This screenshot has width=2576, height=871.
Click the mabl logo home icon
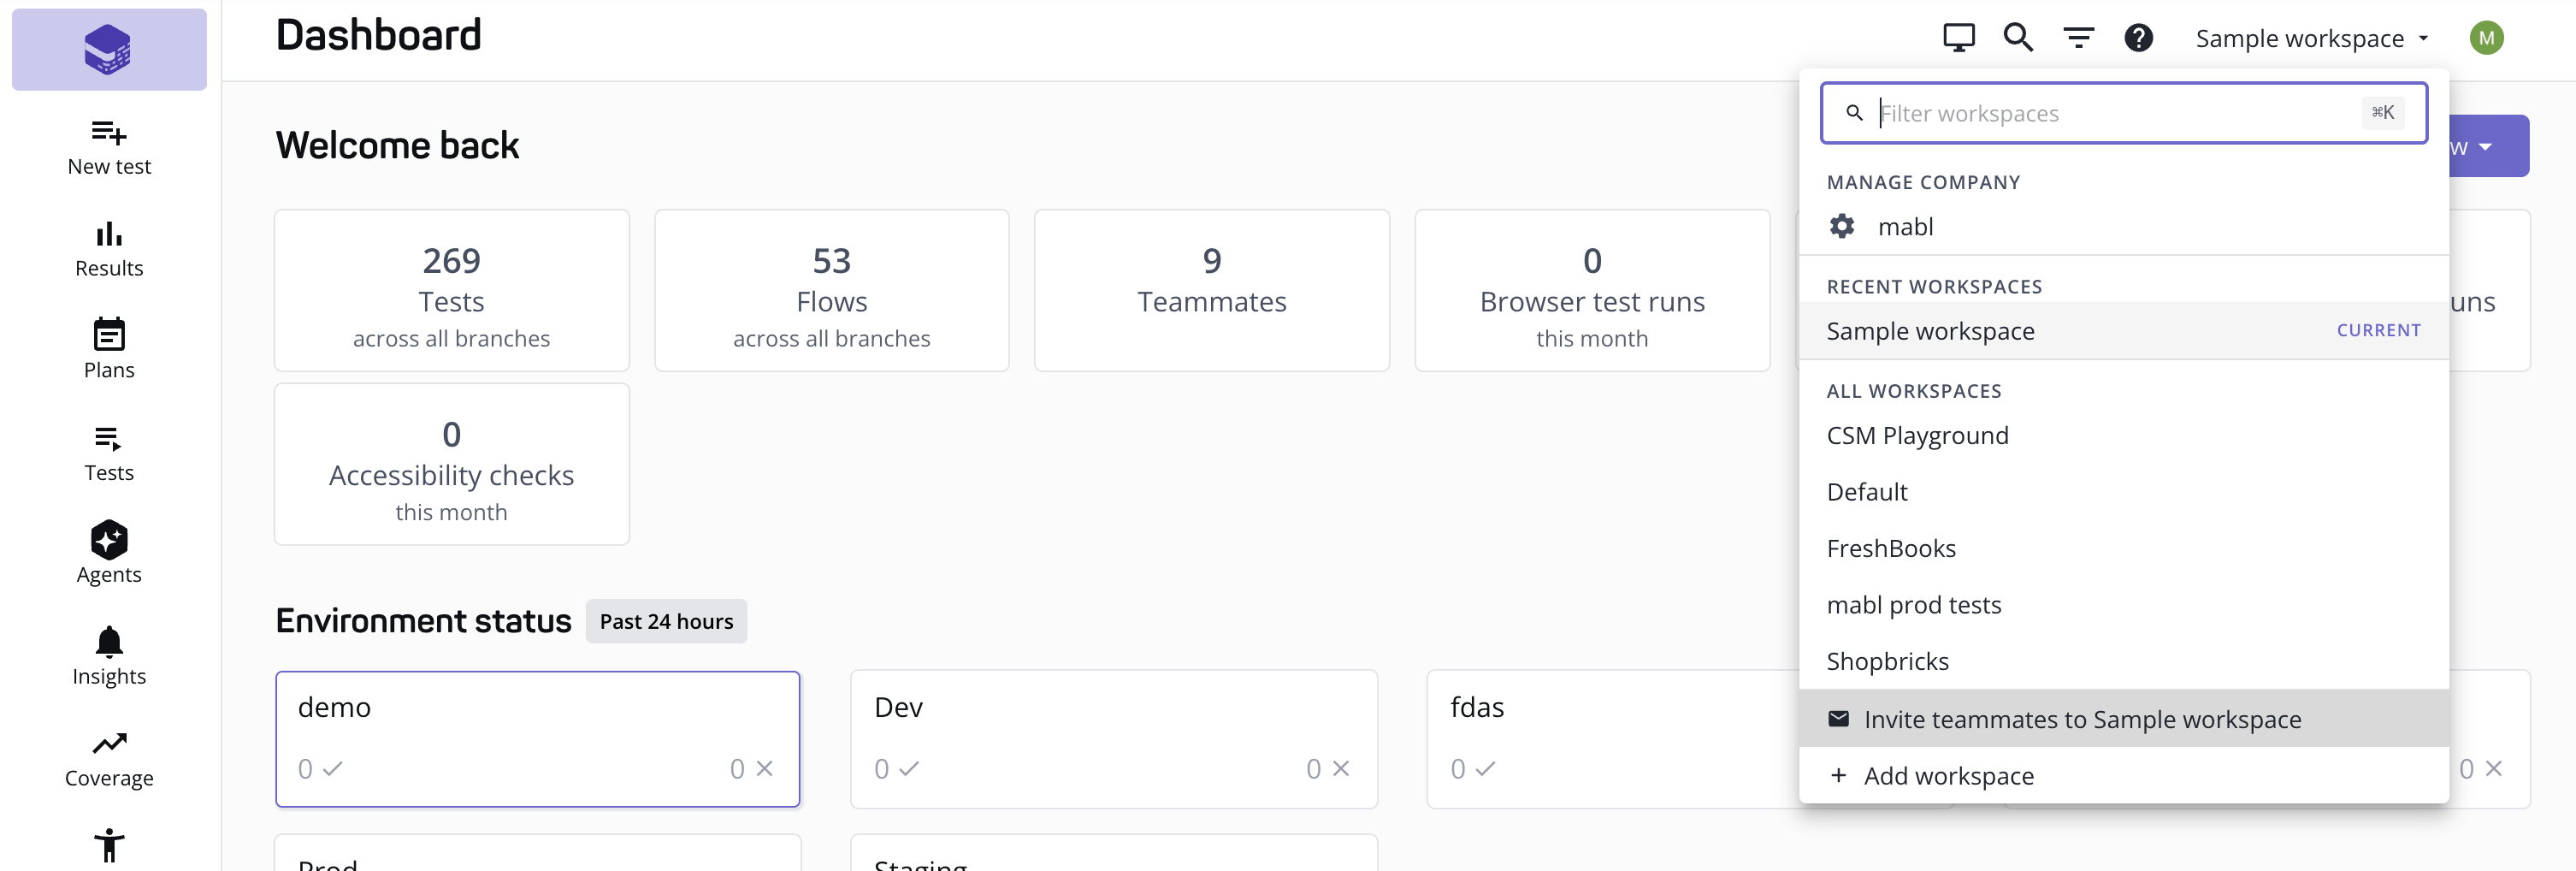108,49
